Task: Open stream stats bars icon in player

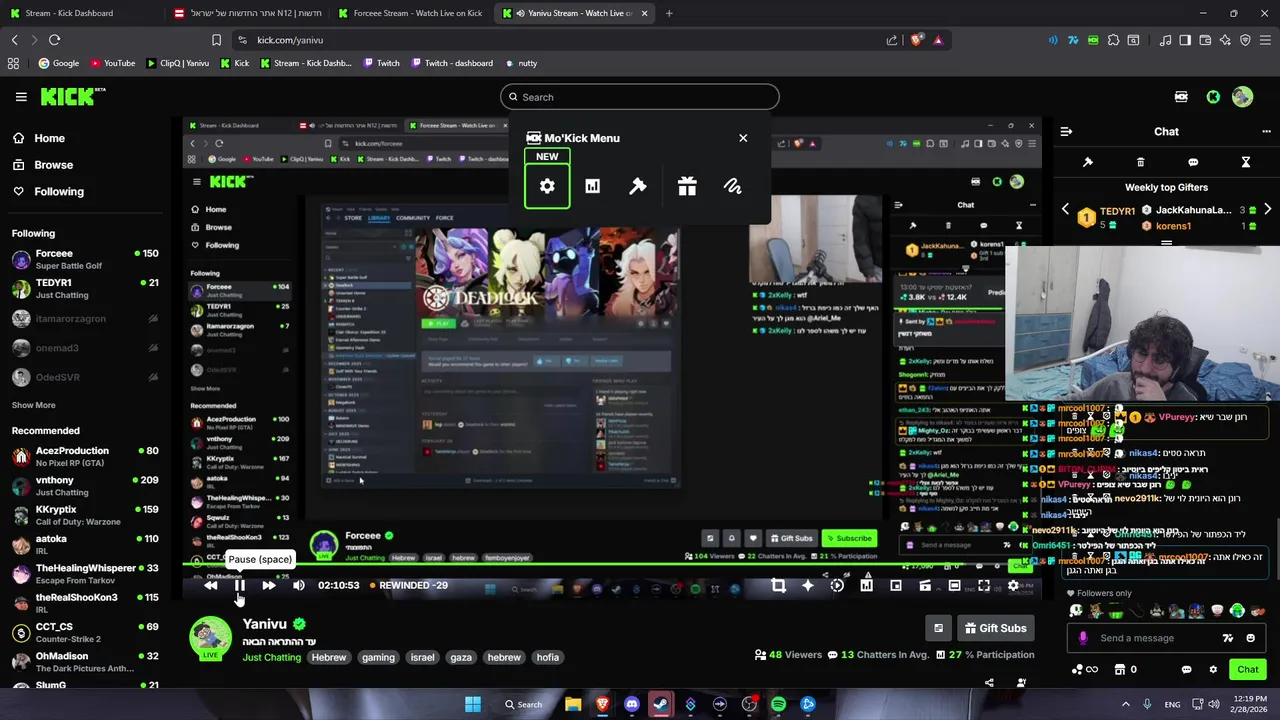Action: pos(866,586)
